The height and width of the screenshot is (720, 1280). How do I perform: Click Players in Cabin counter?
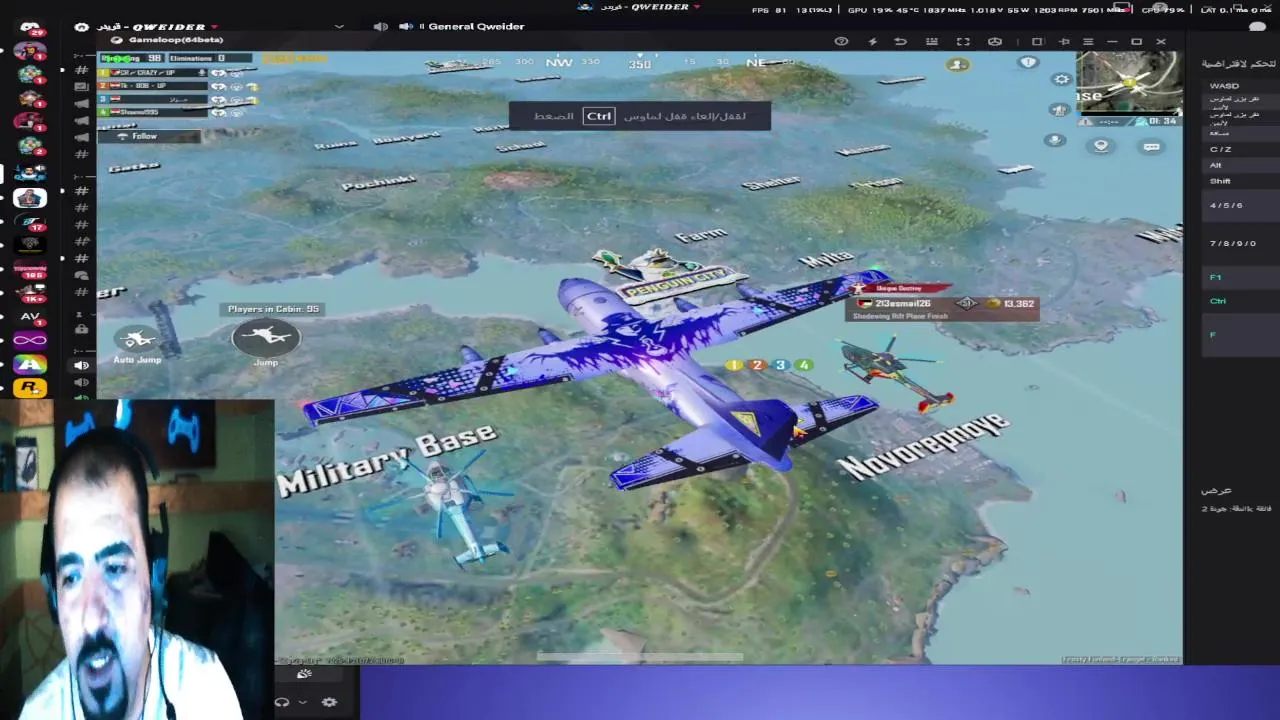[273, 309]
